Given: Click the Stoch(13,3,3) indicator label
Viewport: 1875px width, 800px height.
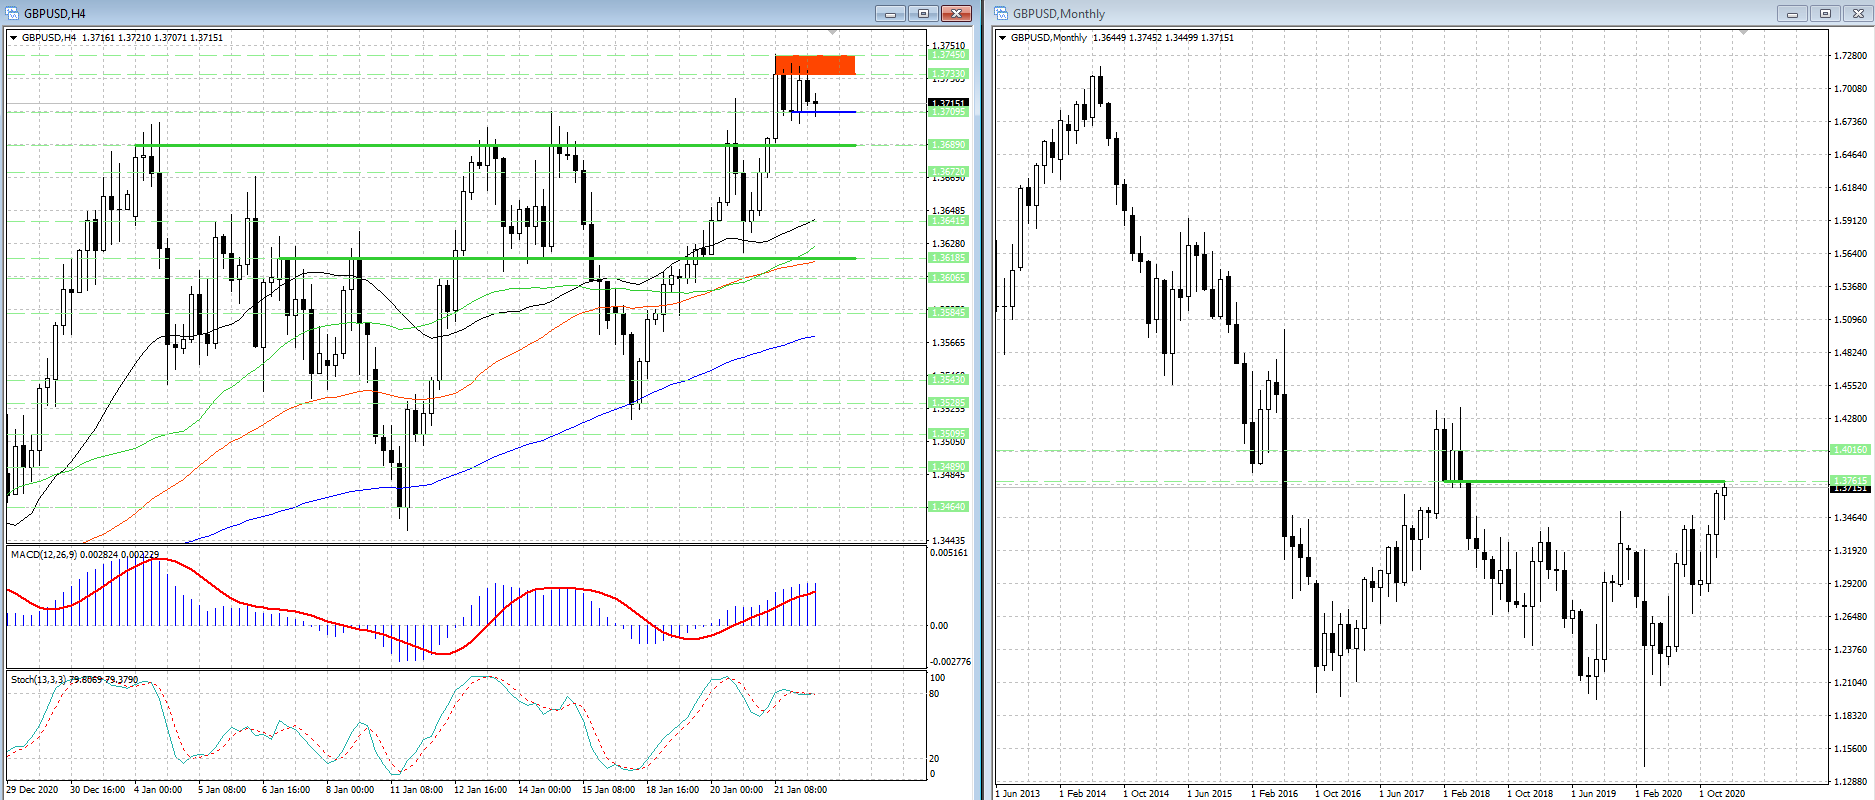Looking at the screenshot, I should pyautogui.click(x=38, y=680).
